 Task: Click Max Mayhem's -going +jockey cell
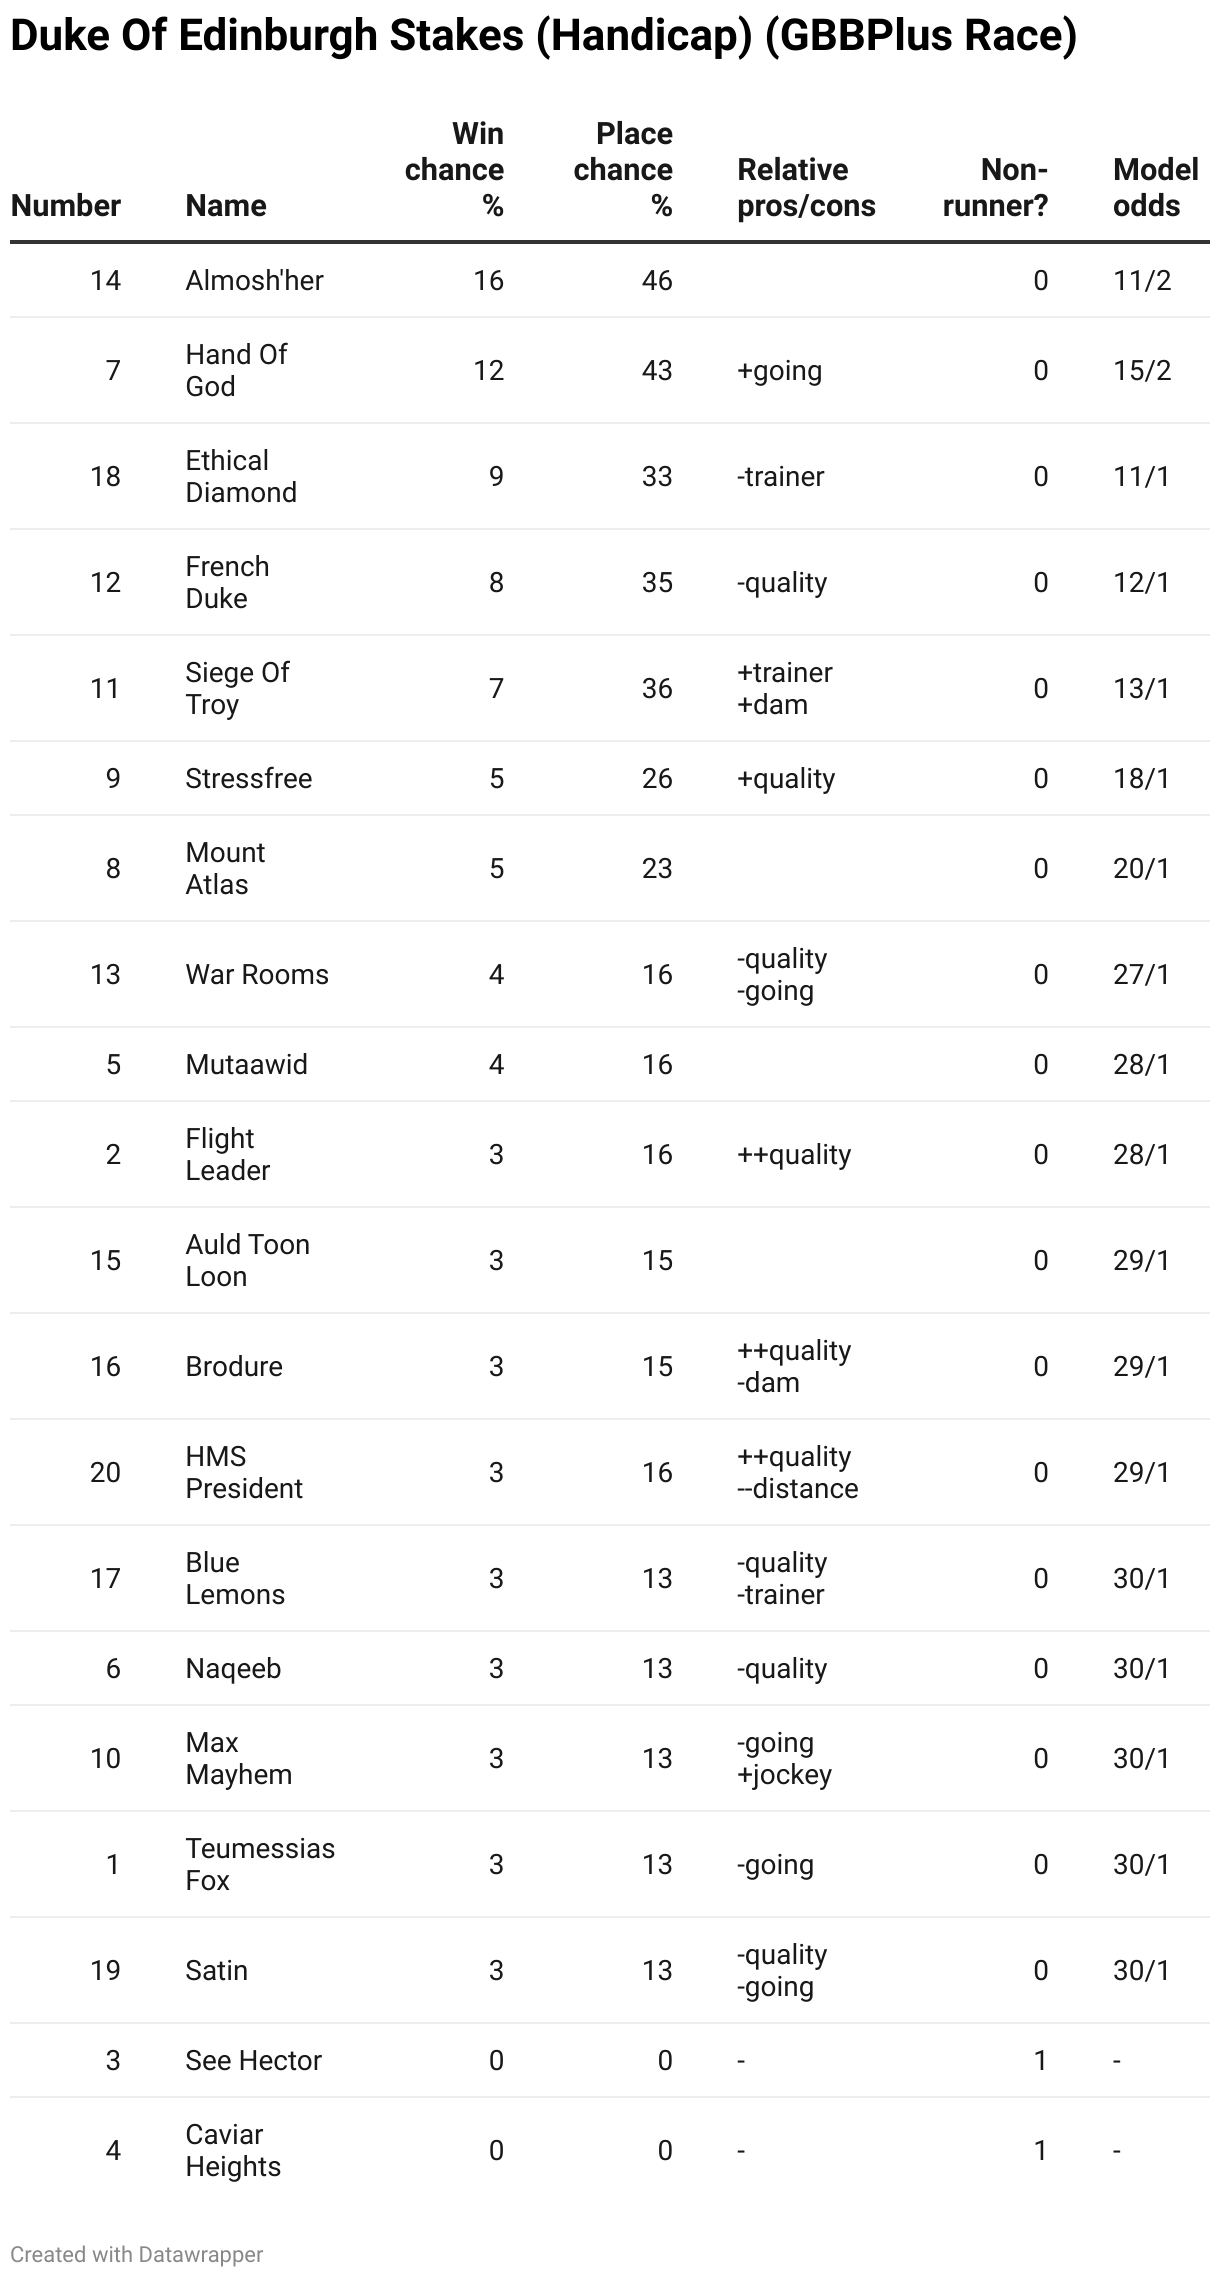tap(784, 1758)
